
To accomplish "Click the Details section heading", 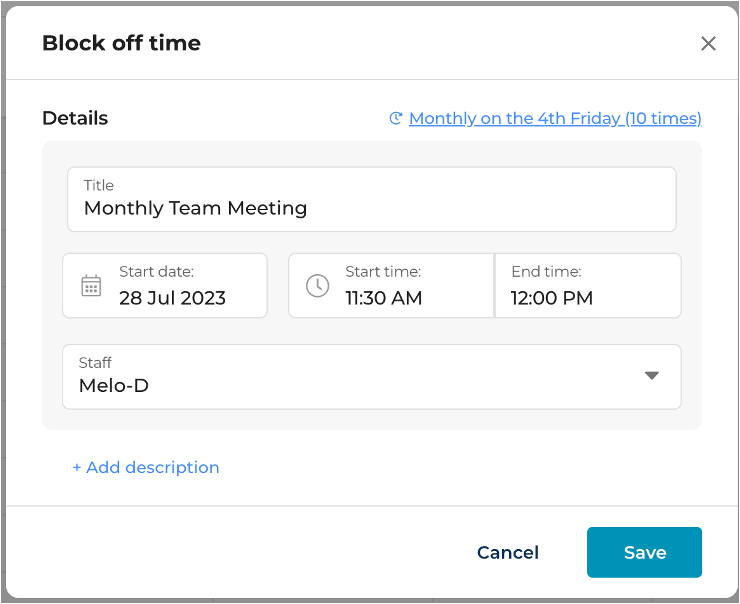I will tap(75, 118).
